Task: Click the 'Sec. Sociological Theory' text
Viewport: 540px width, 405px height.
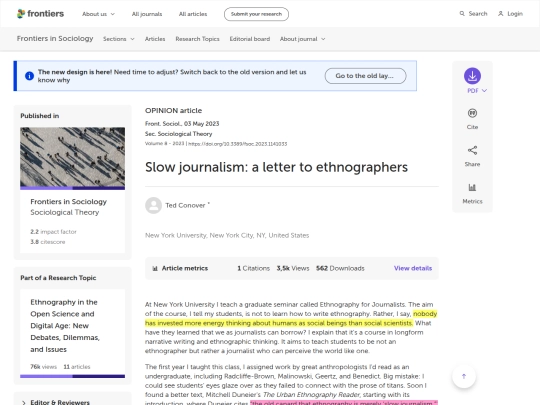Action: coord(178,134)
